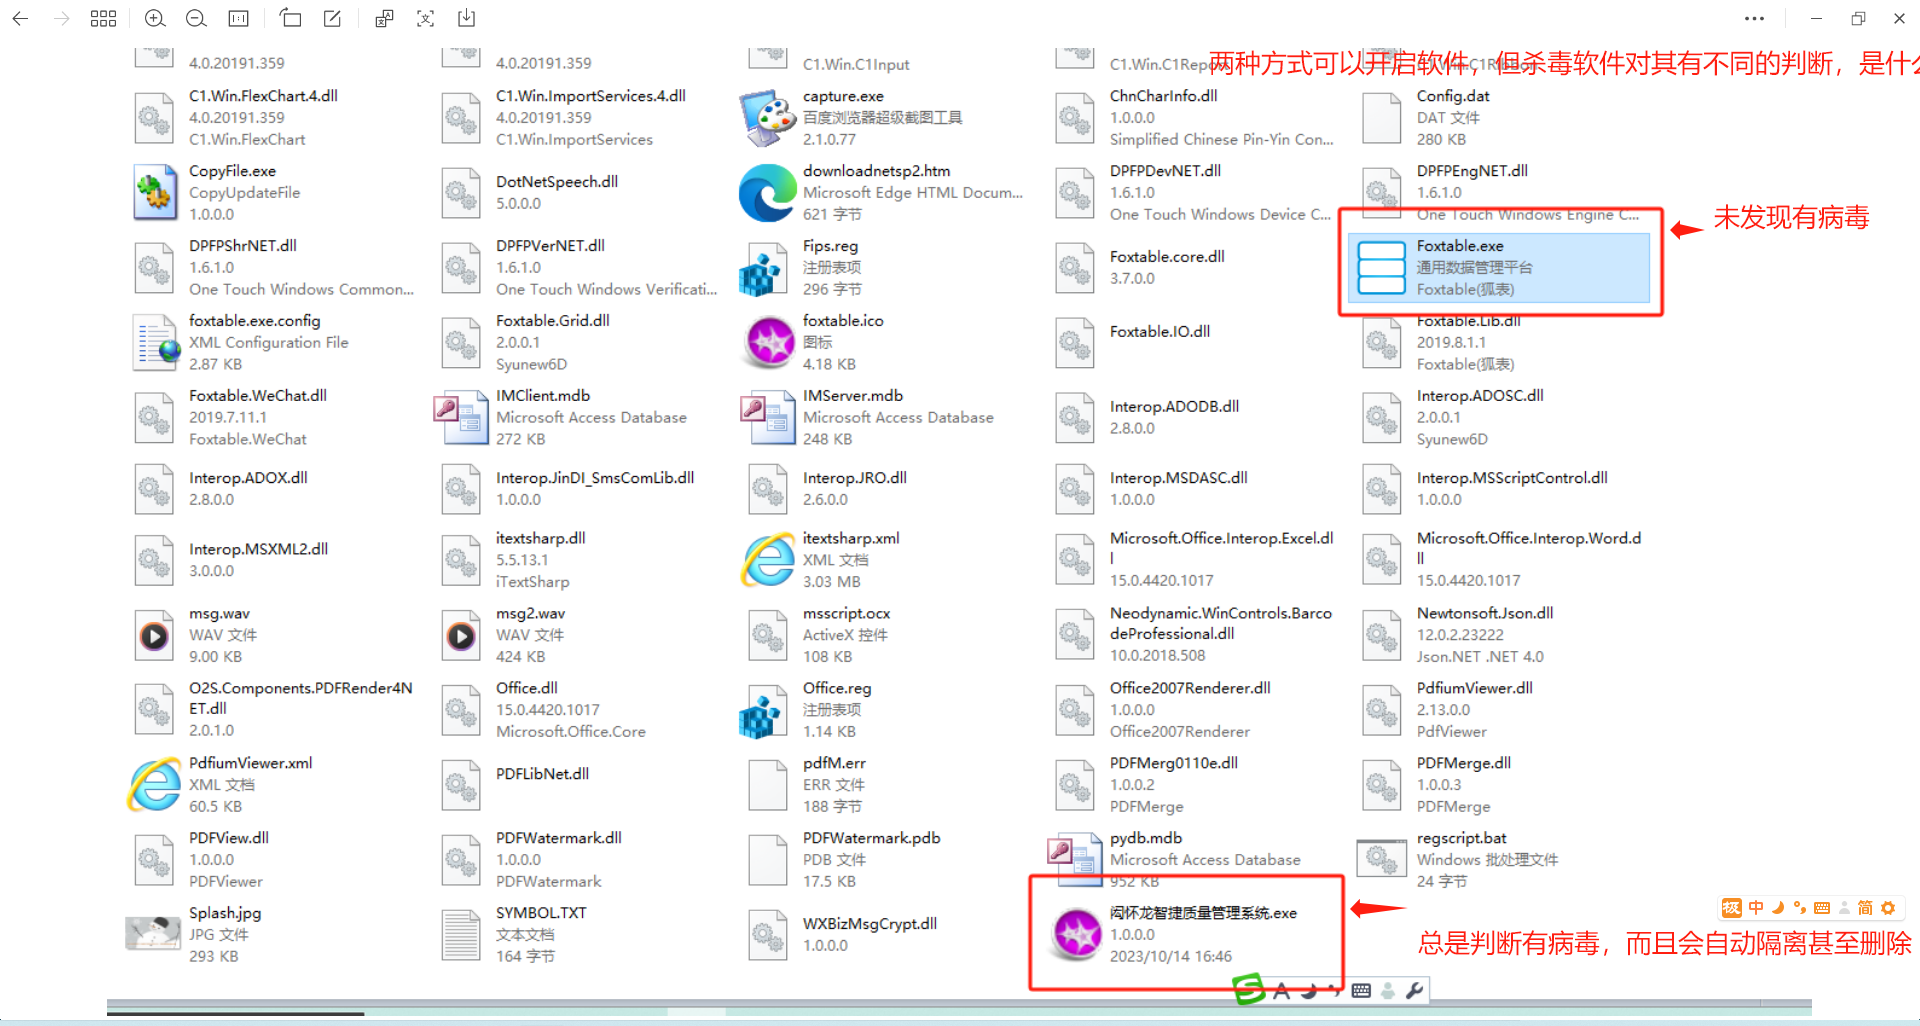
Task: Click the DotNetSpeech.dll file name
Action: click(557, 182)
